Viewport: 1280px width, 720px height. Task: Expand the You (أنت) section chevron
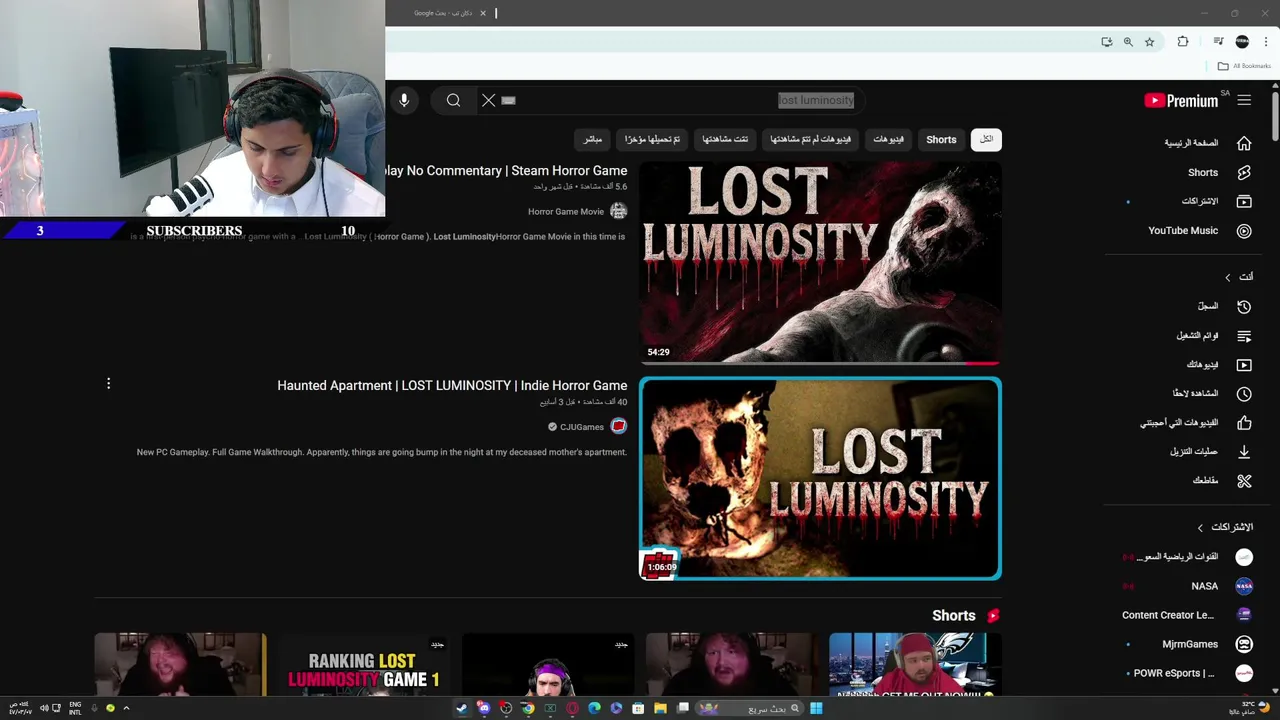[1228, 277]
